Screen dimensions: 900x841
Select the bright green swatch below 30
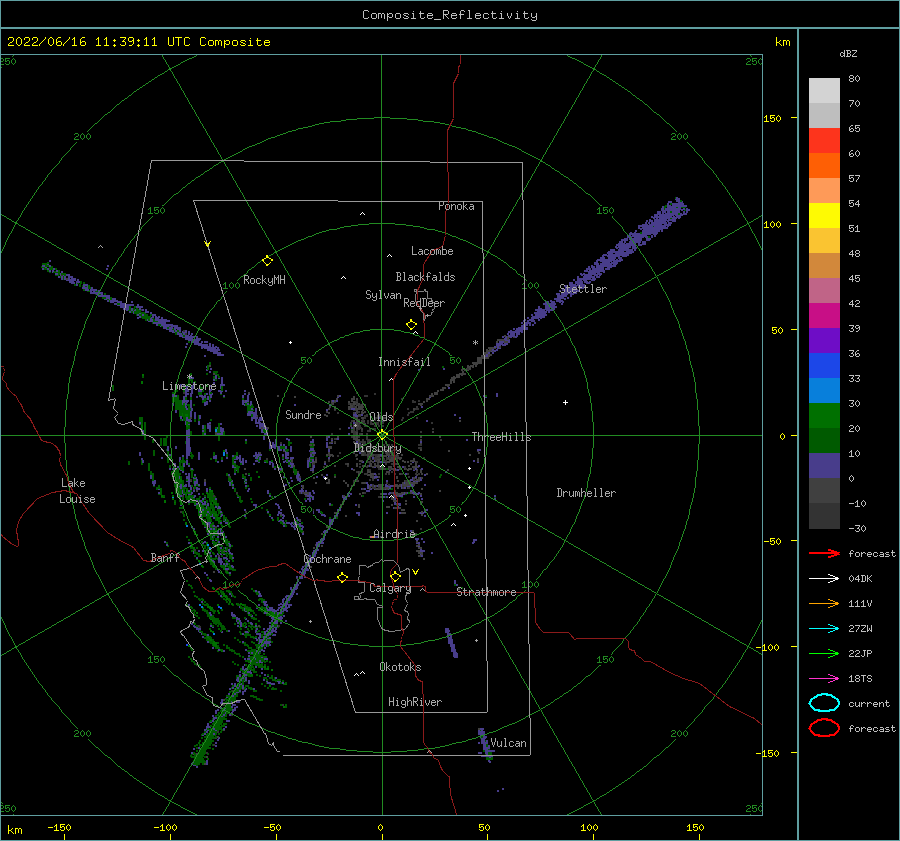(x=824, y=416)
